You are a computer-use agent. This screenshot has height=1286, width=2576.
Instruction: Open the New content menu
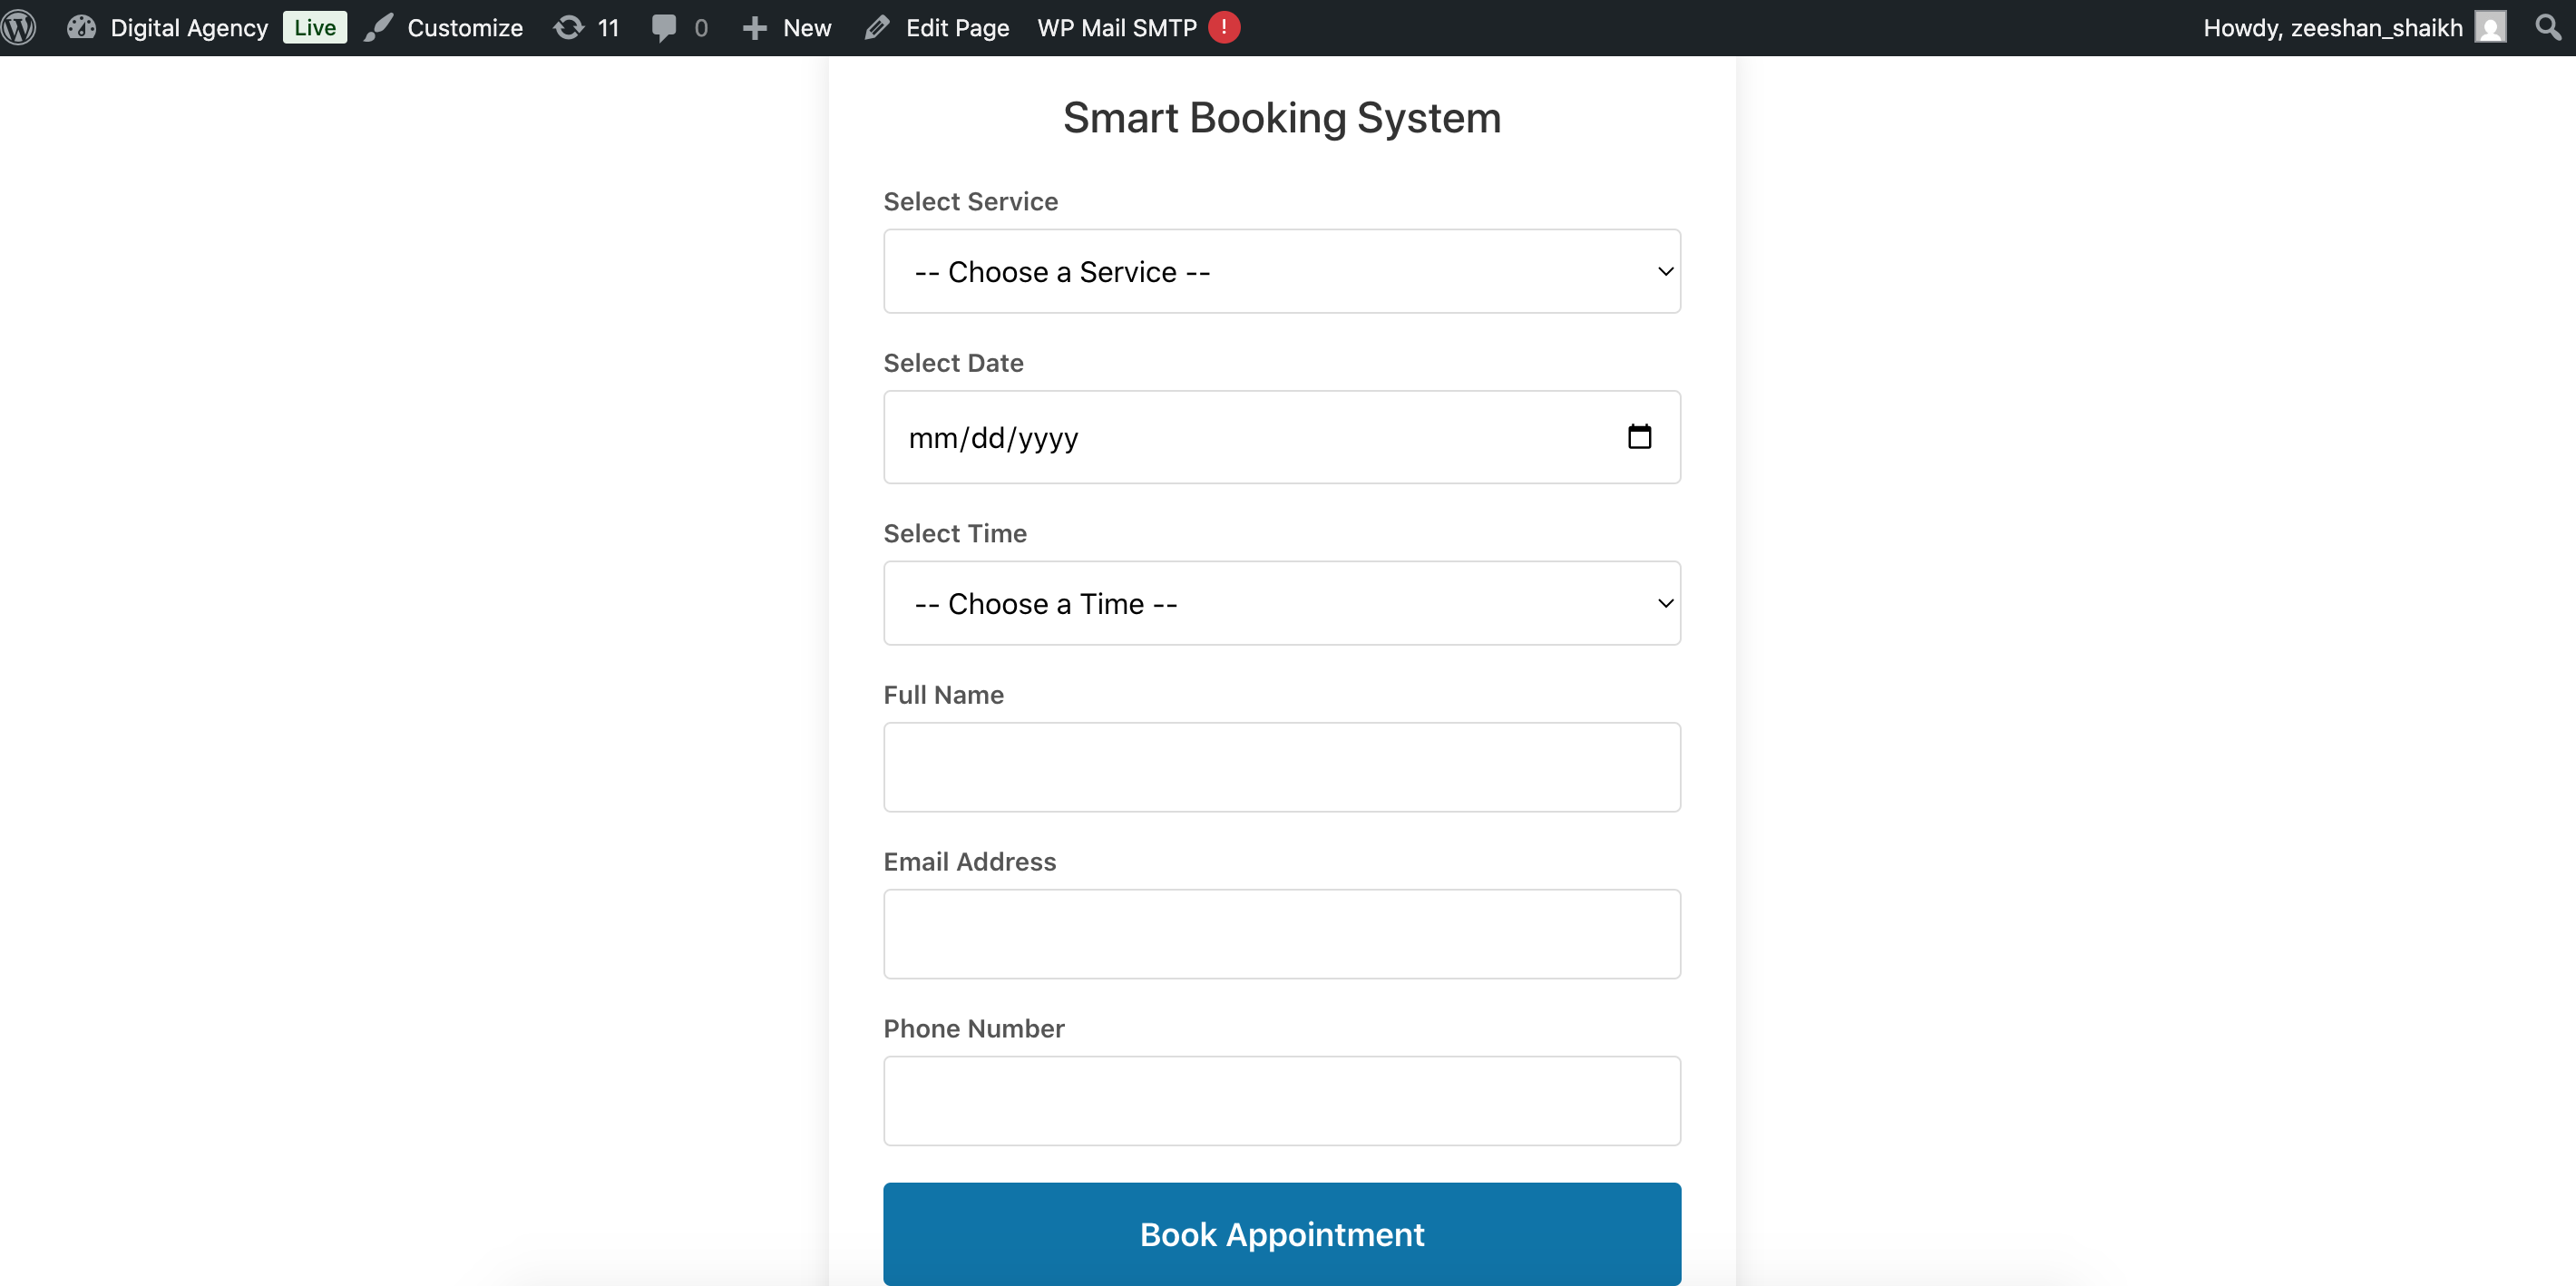tap(806, 27)
